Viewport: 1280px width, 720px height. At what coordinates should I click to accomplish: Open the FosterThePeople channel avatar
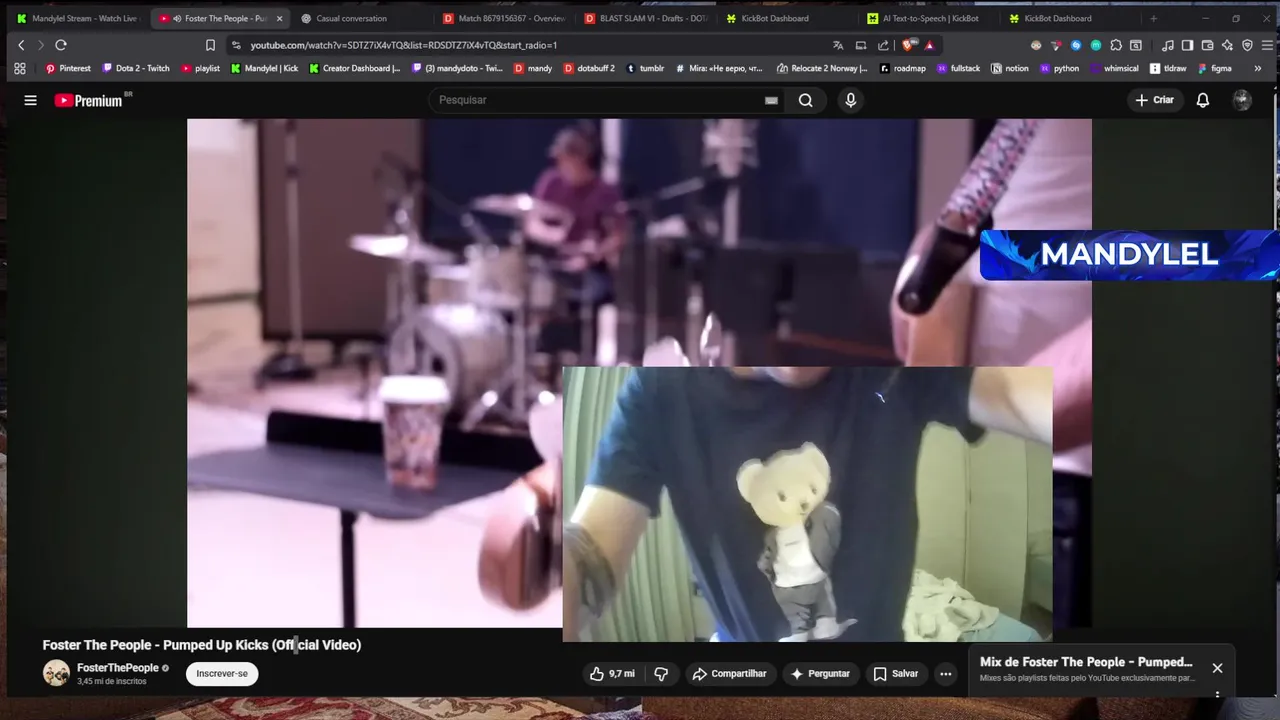click(x=56, y=673)
